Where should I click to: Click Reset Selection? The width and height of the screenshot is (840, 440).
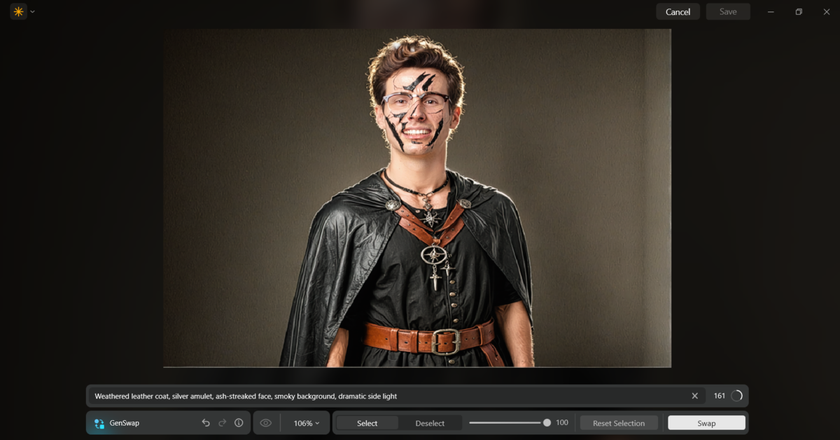pos(618,423)
